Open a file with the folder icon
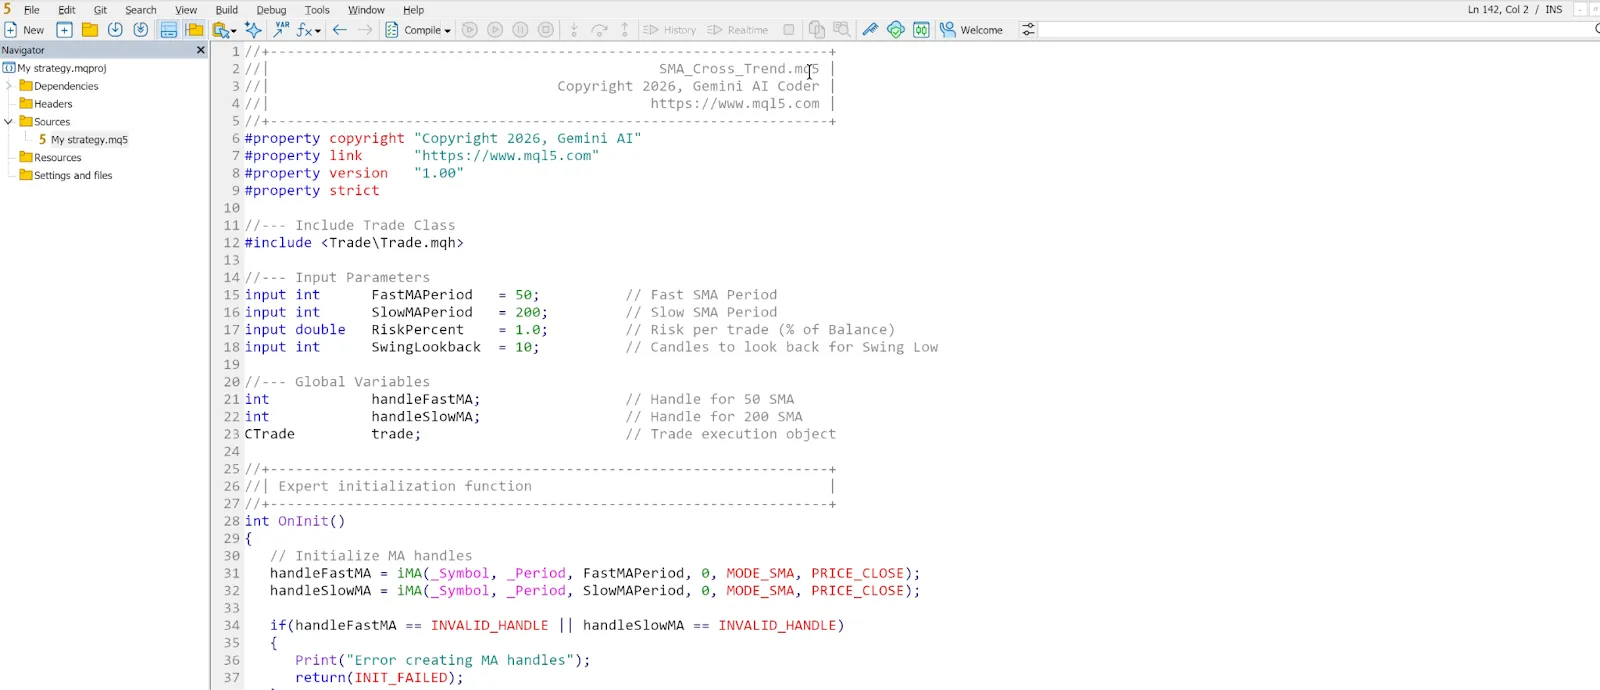 click(90, 30)
